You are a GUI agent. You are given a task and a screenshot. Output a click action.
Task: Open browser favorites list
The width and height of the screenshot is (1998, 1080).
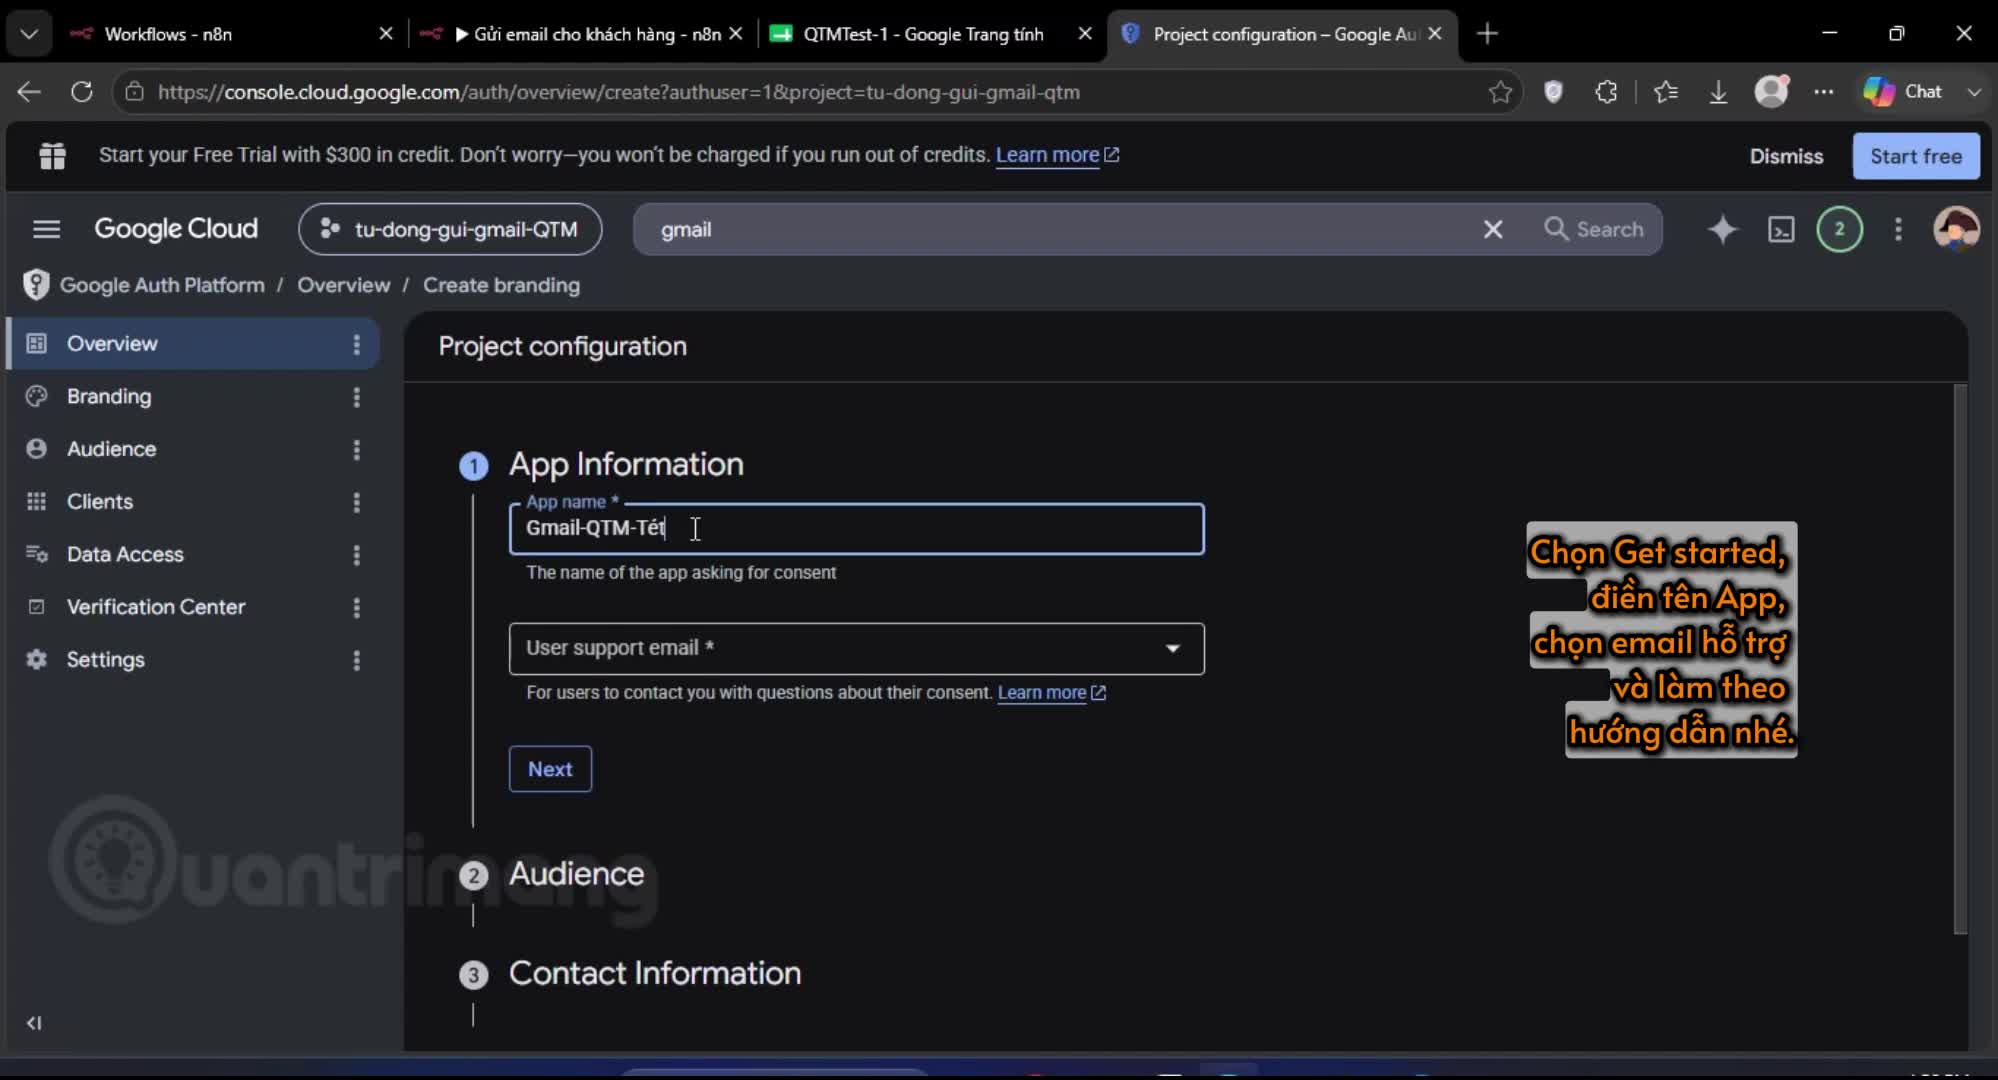coord(1665,92)
